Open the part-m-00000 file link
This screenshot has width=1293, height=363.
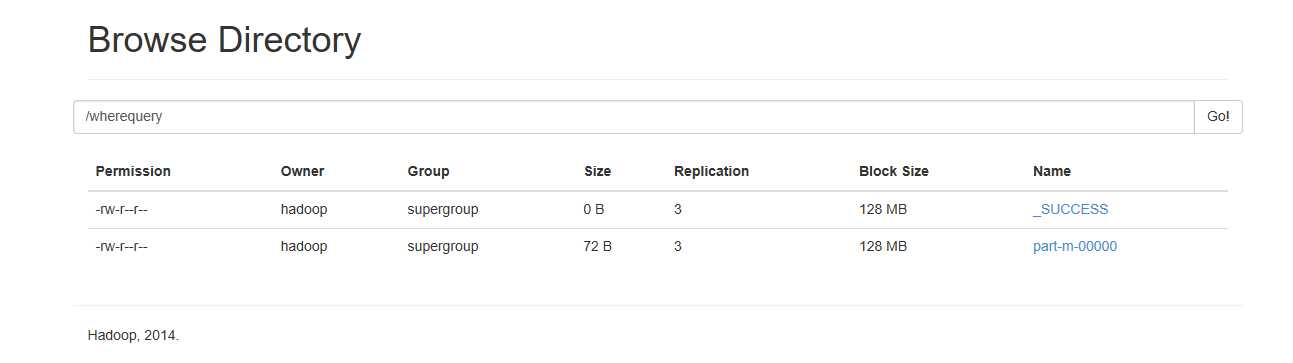tap(1074, 246)
